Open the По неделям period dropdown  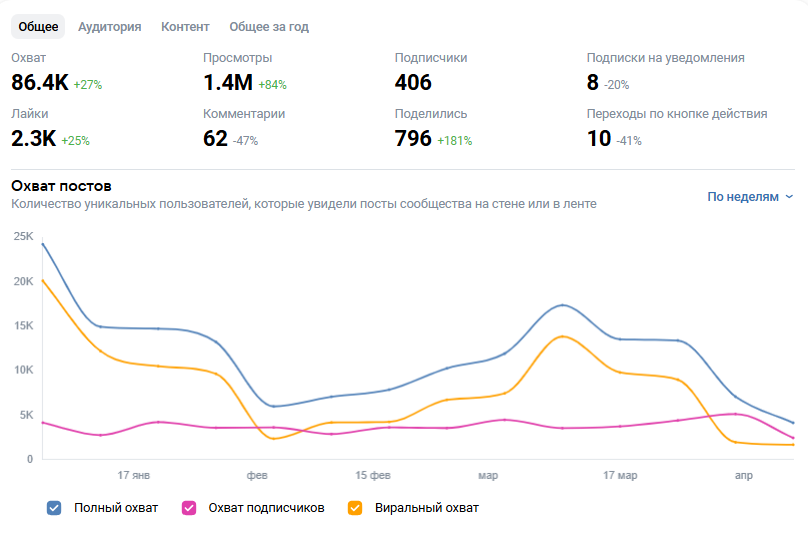(750, 196)
